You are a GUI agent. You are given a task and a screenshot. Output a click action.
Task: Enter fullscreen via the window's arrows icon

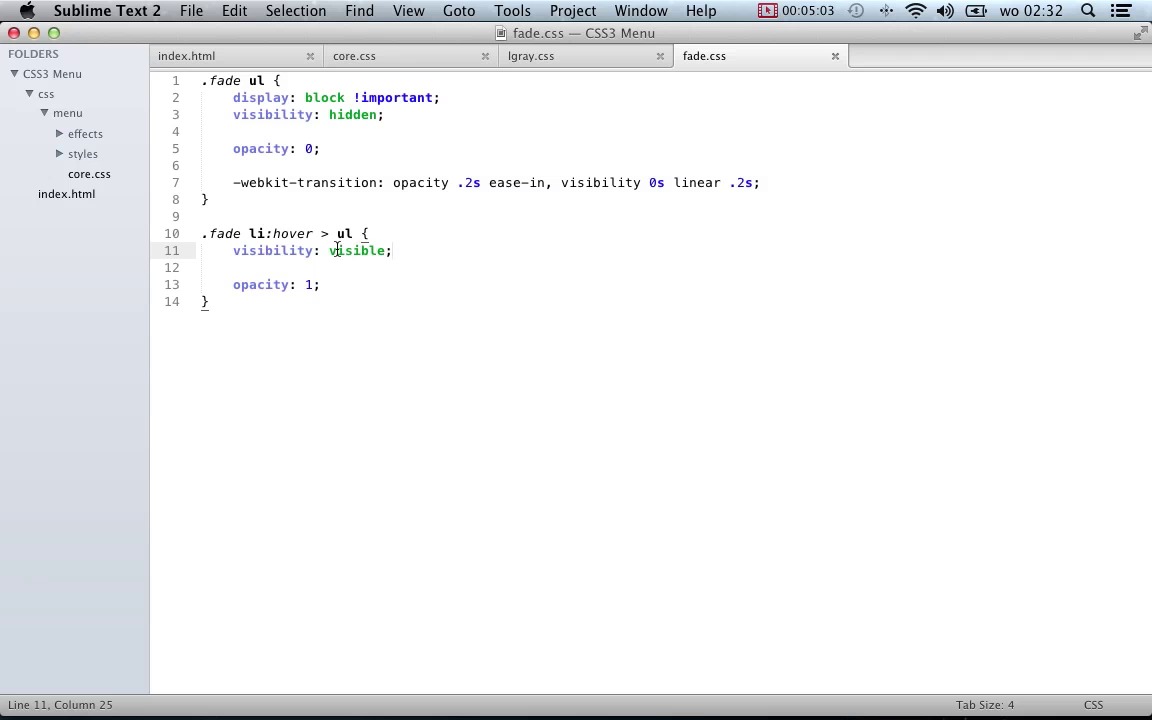click(x=1140, y=33)
